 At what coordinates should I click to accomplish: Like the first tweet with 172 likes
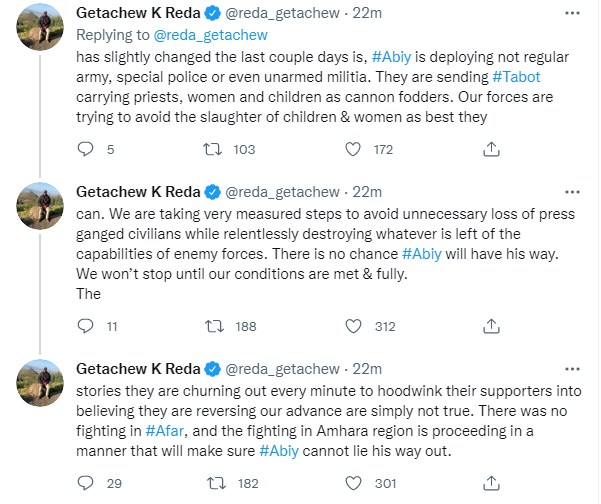(352, 150)
